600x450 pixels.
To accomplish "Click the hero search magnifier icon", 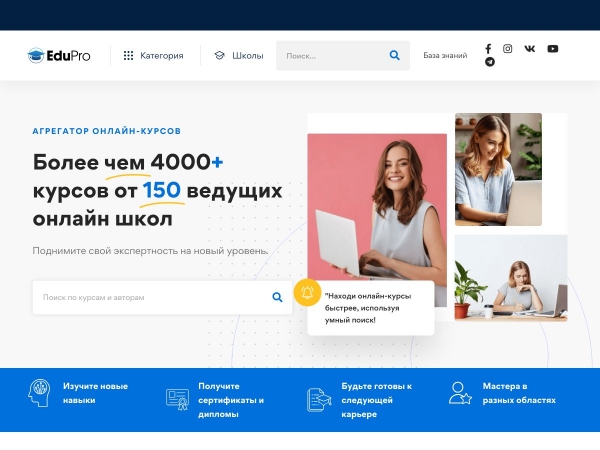I will point(277,297).
